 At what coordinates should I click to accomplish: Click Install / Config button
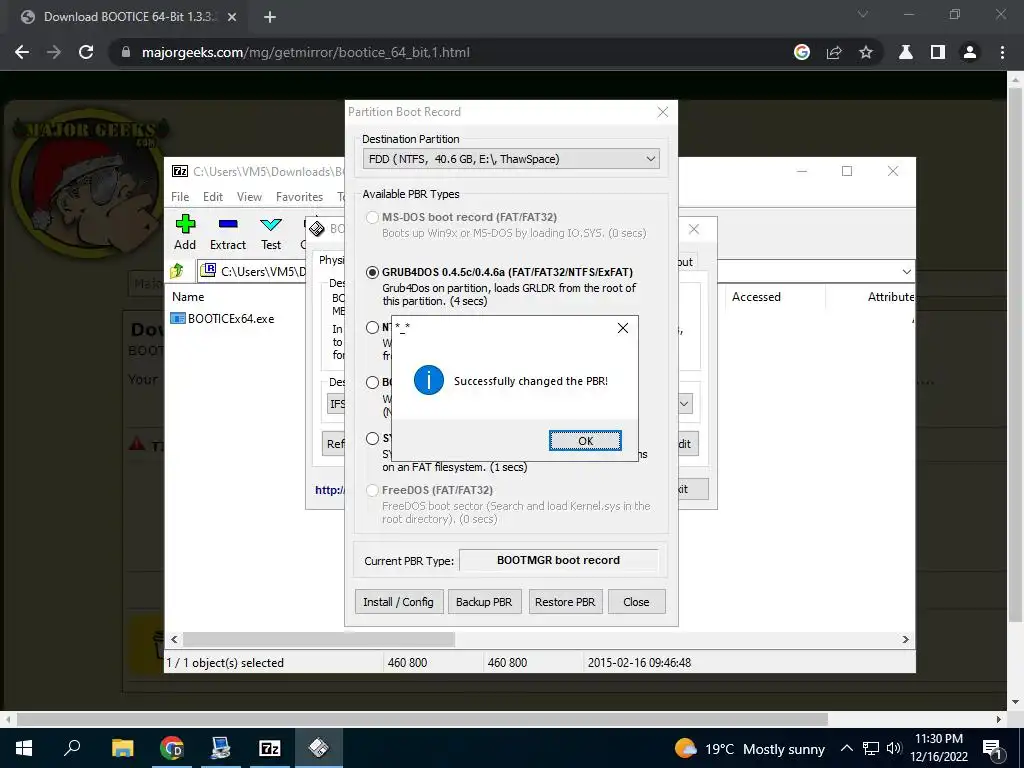(x=398, y=601)
